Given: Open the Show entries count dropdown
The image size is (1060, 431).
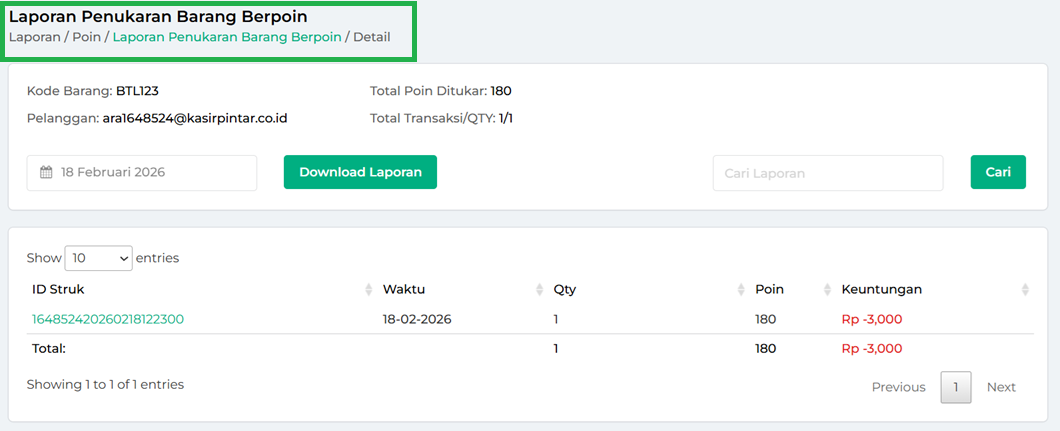Looking at the screenshot, I should click(x=98, y=258).
